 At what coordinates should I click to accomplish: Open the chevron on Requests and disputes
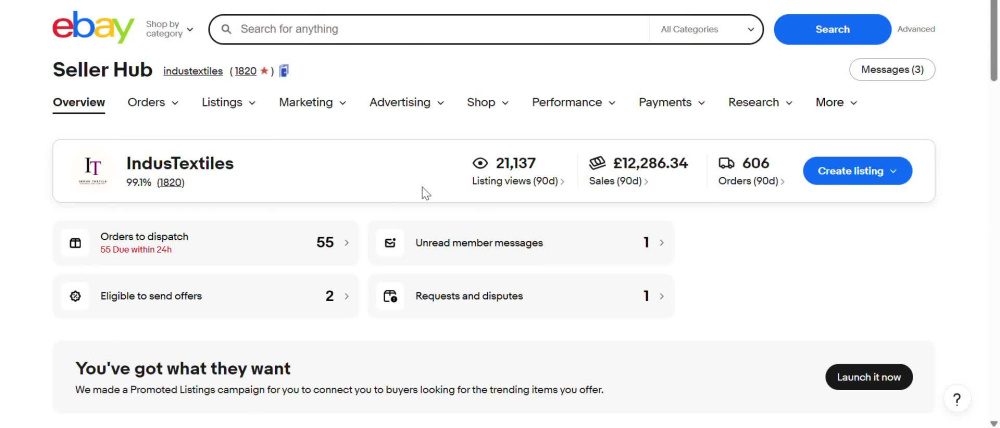coord(661,296)
